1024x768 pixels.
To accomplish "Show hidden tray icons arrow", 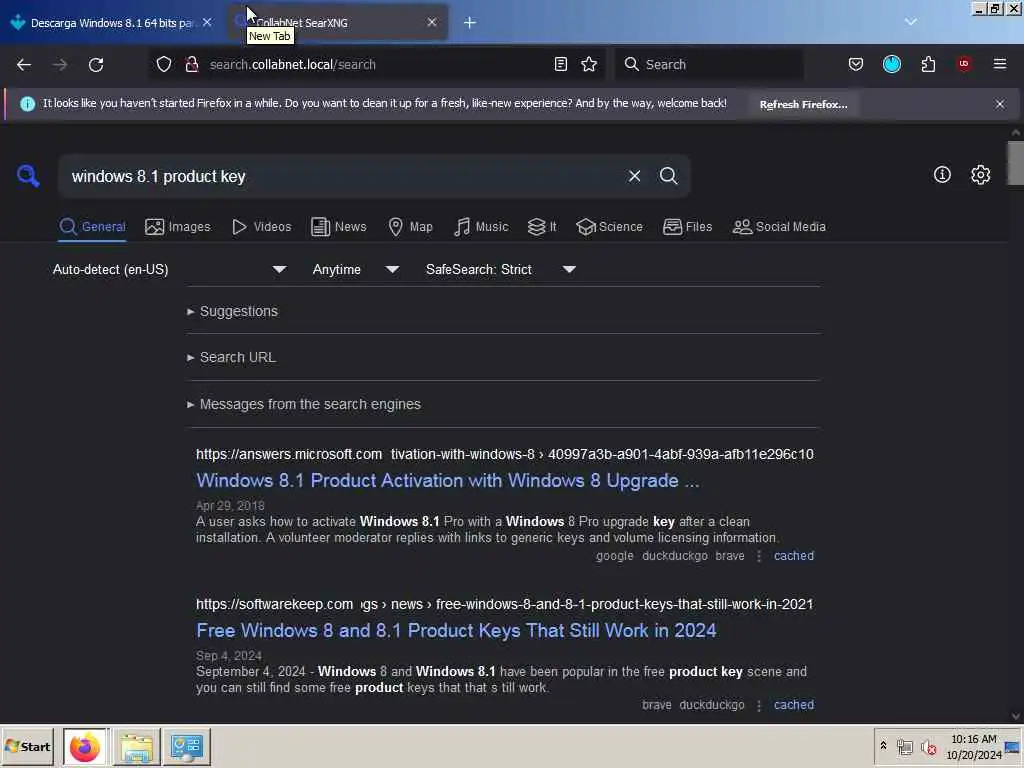I will (x=884, y=746).
